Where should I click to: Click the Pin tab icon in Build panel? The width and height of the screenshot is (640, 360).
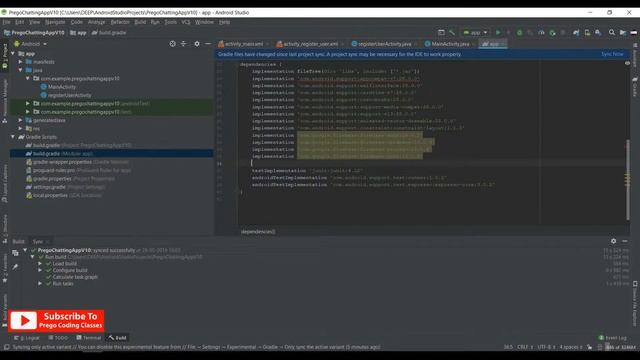[x=15, y=267]
